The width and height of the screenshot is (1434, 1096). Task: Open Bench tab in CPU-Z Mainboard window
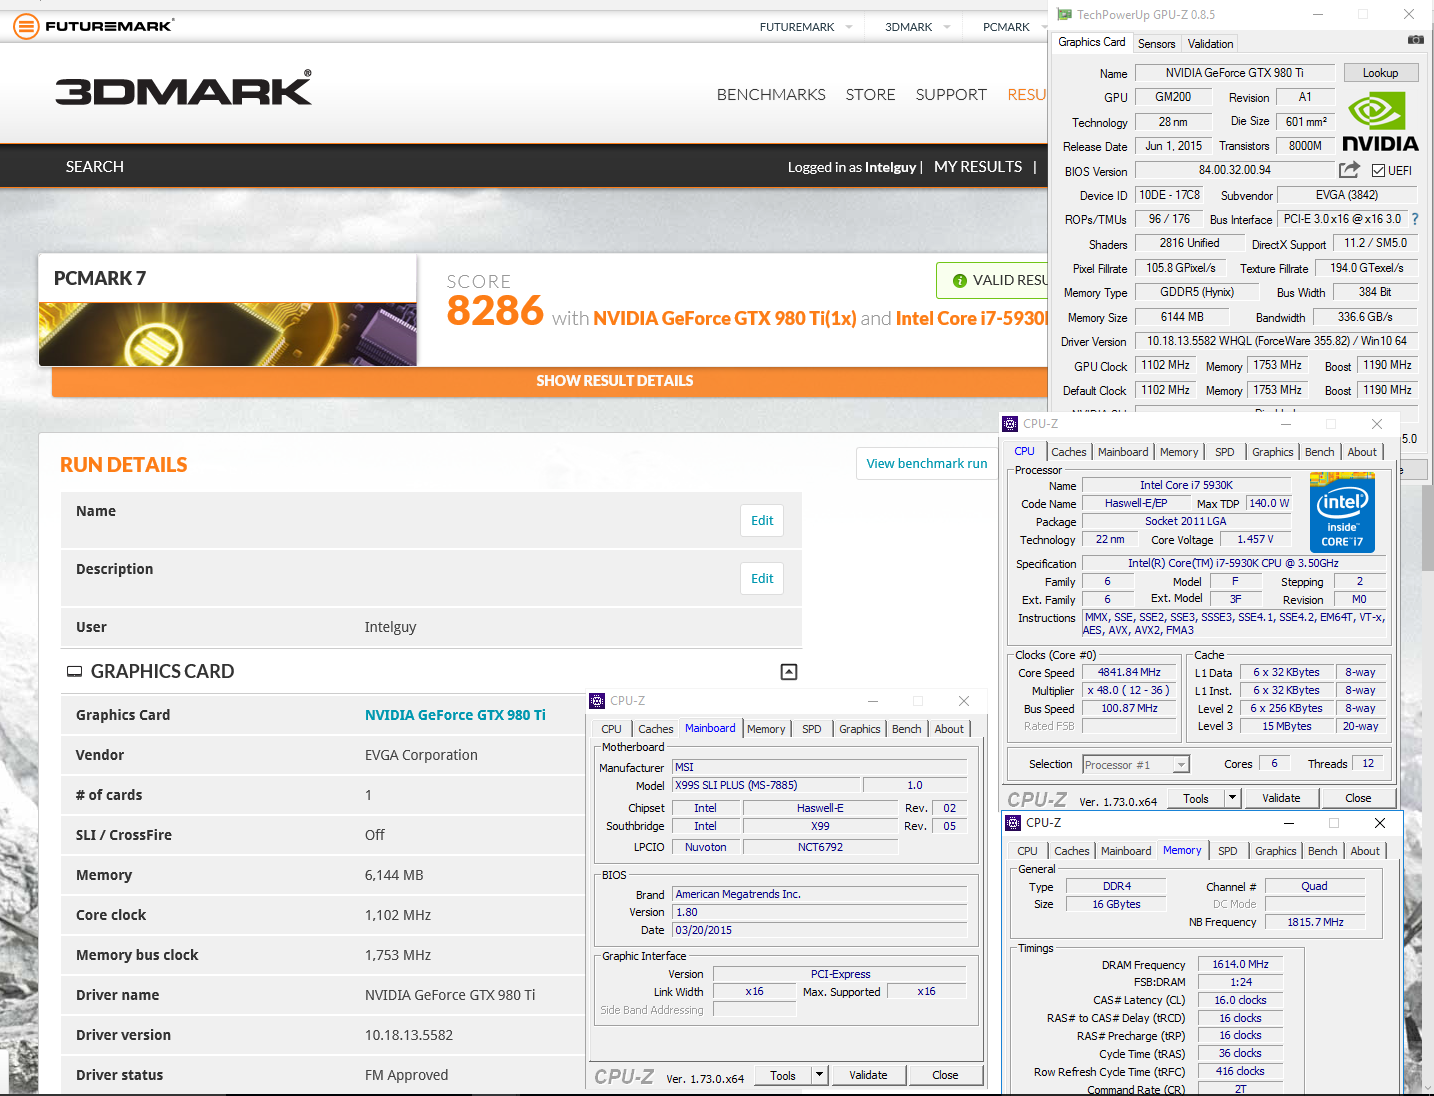point(906,729)
